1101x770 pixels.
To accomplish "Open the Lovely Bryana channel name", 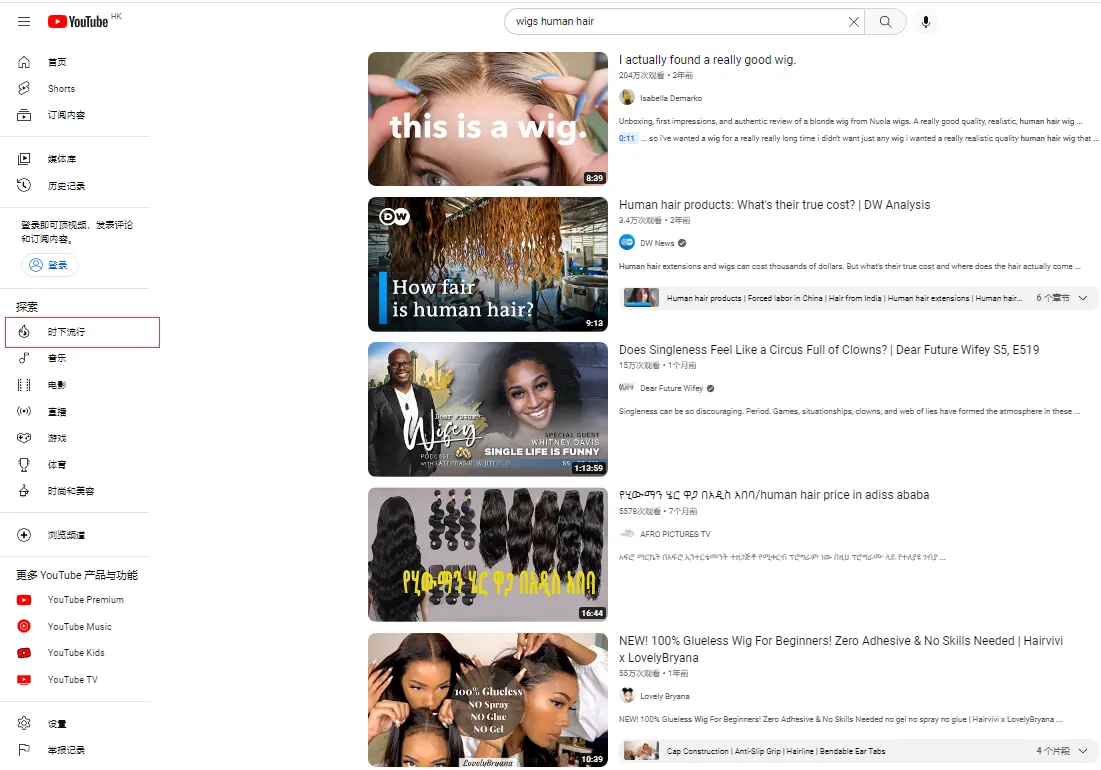I will click(664, 696).
